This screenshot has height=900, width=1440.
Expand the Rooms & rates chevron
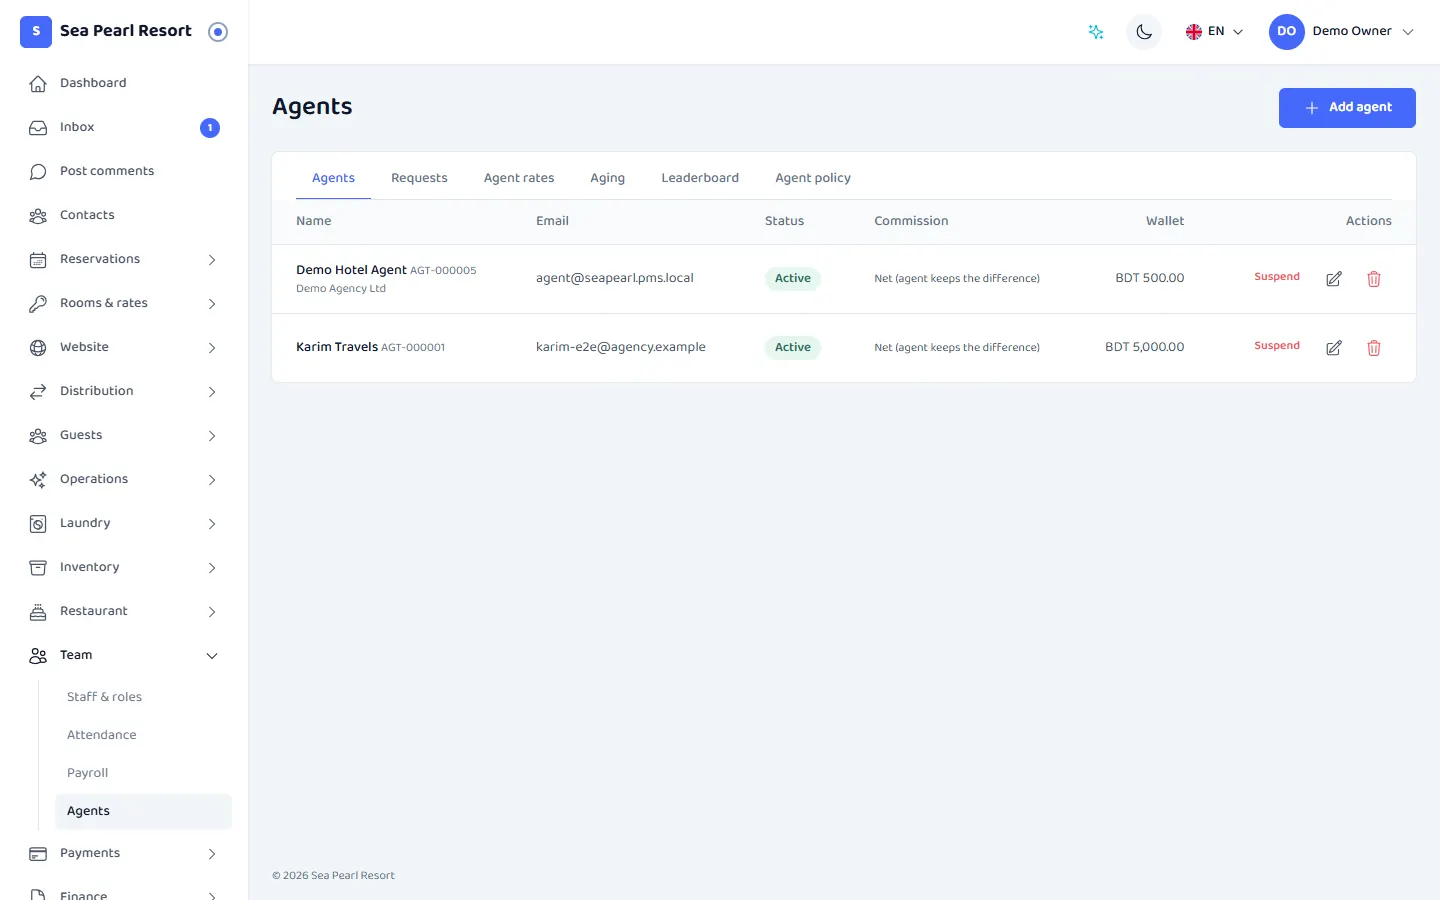[212, 304]
